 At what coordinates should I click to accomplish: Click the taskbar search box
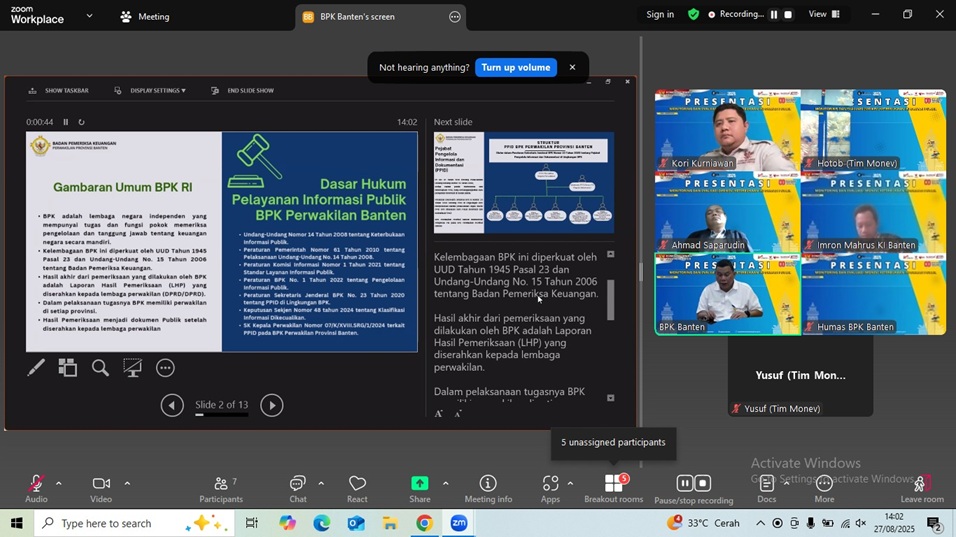[134, 523]
